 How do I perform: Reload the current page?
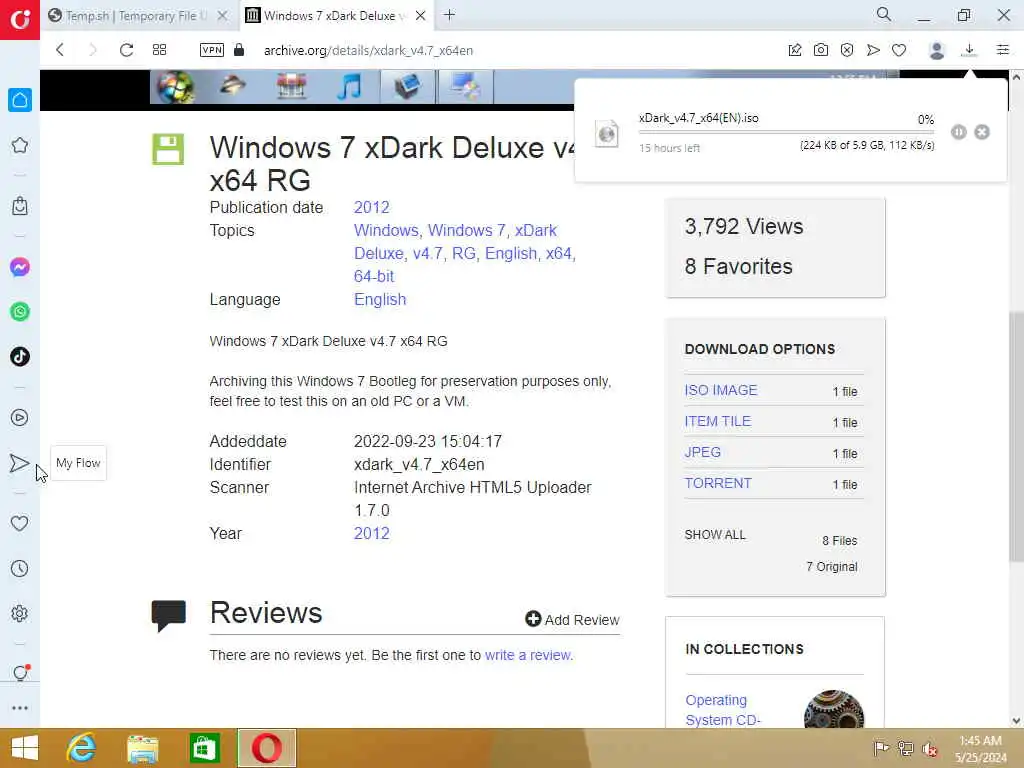(x=126, y=50)
